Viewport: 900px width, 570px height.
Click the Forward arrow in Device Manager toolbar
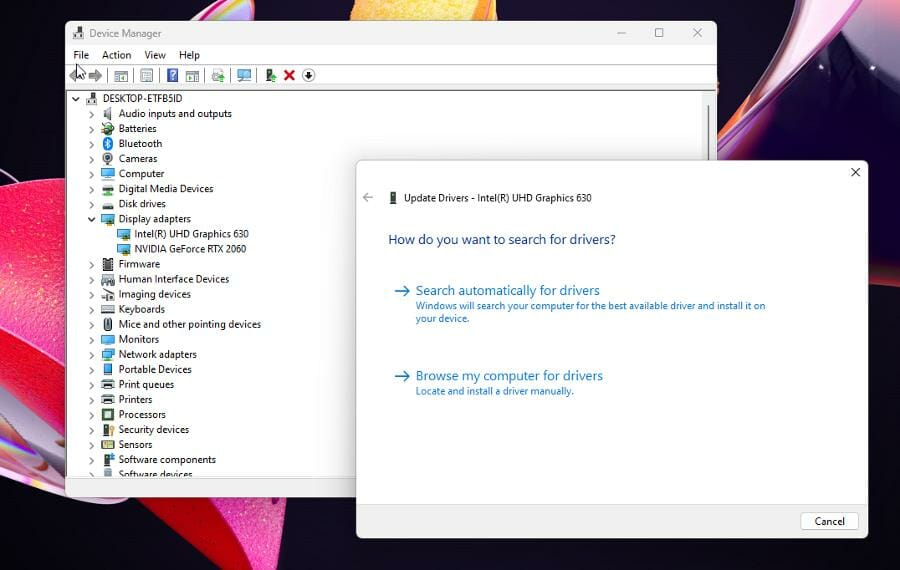(95, 75)
